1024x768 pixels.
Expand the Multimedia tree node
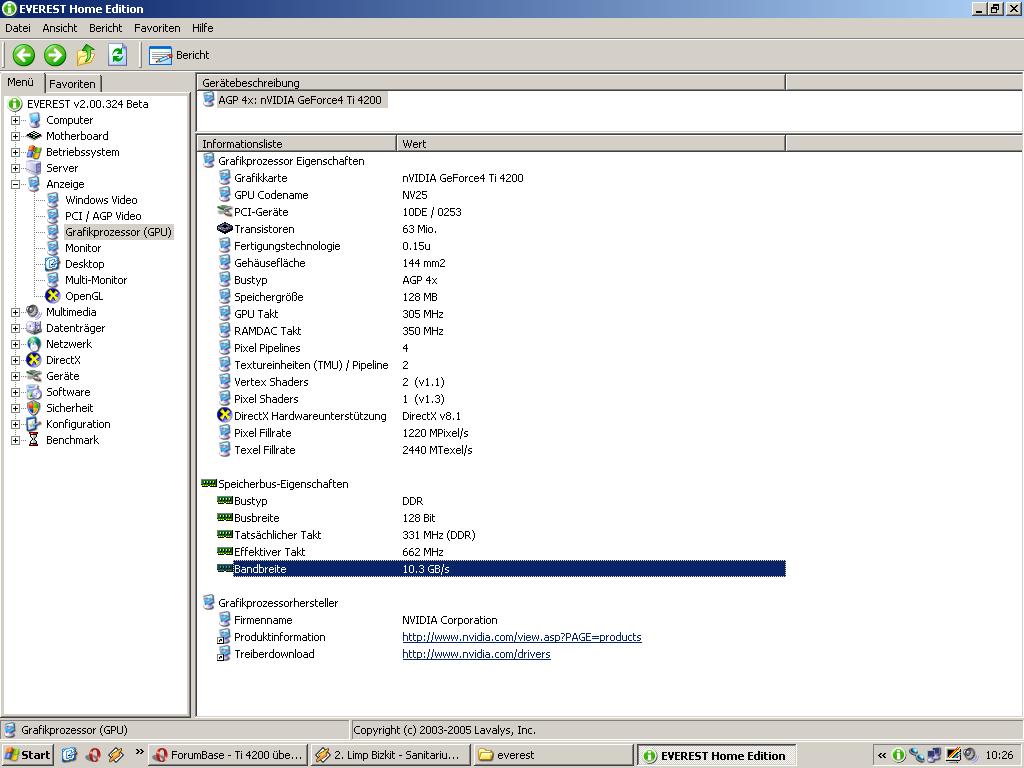coord(16,312)
